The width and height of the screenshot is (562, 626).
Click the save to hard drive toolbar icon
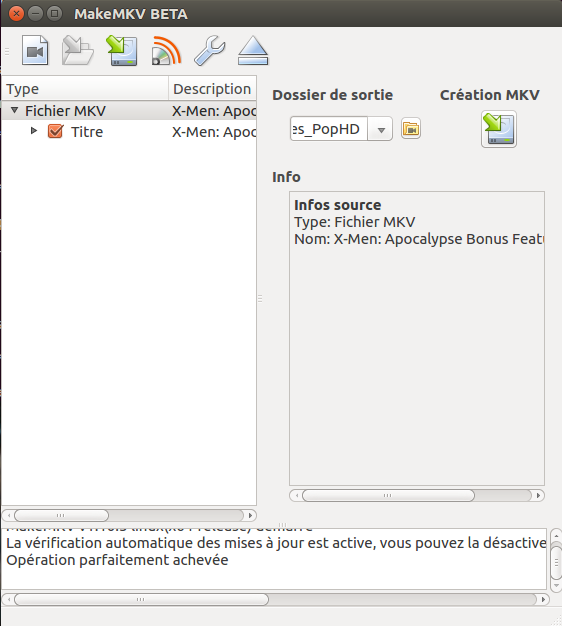[x=122, y=50]
